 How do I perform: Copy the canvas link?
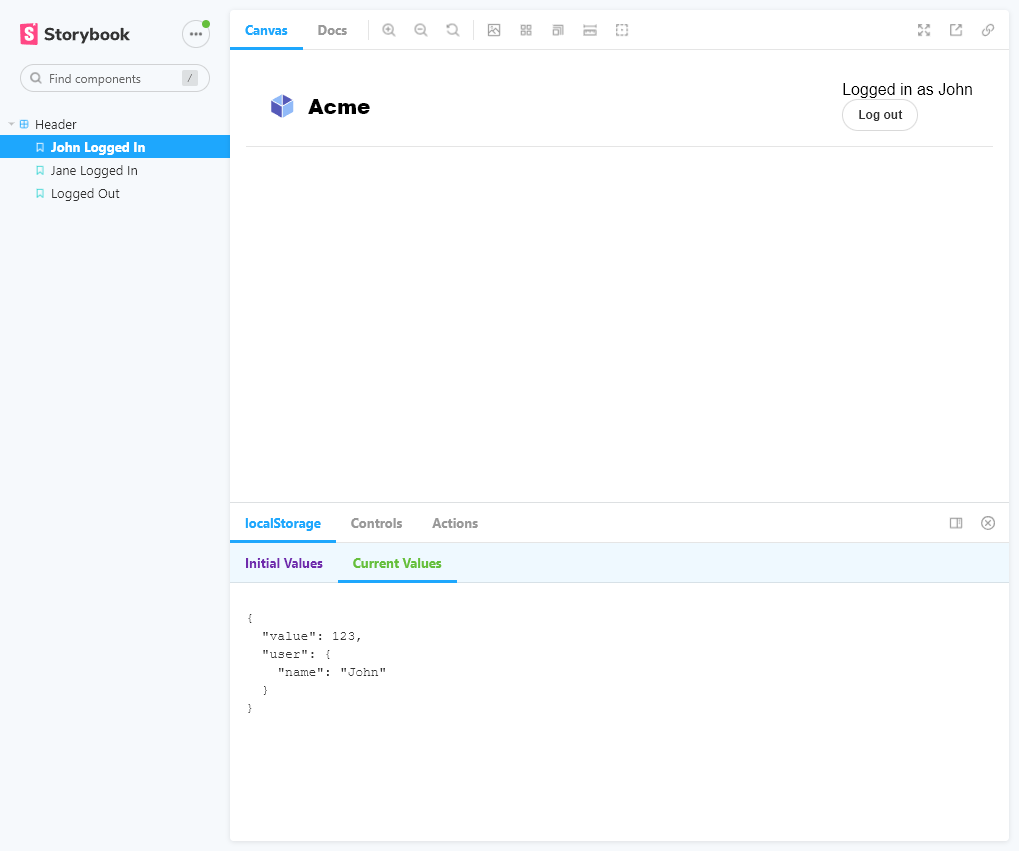(987, 30)
